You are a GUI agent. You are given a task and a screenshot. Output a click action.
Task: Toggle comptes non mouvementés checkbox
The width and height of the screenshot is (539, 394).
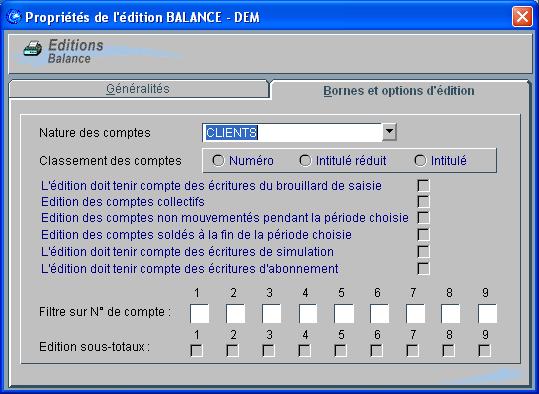pos(423,218)
